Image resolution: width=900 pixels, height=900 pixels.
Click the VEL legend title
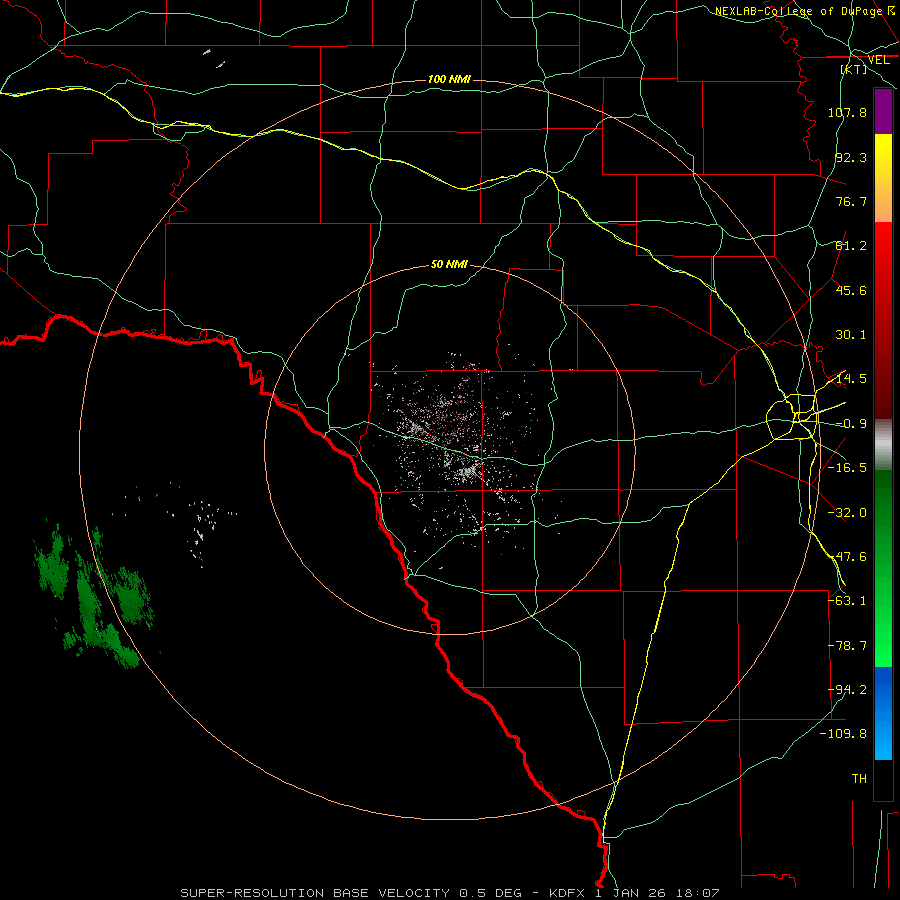click(x=879, y=60)
